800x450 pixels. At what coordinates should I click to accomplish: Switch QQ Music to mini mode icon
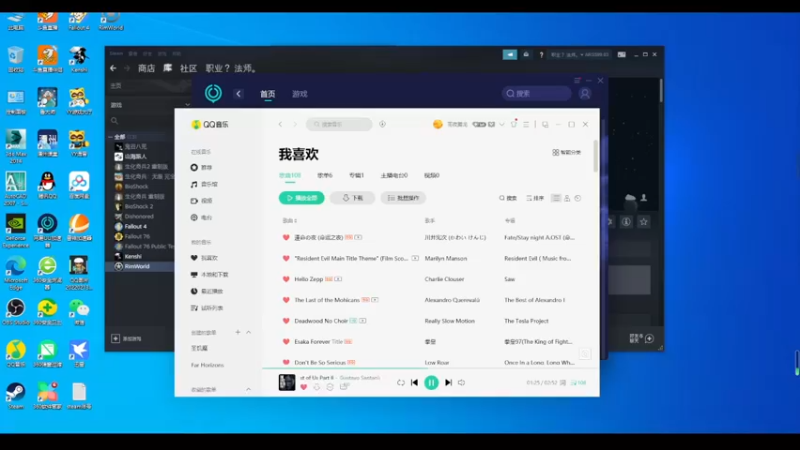point(545,124)
